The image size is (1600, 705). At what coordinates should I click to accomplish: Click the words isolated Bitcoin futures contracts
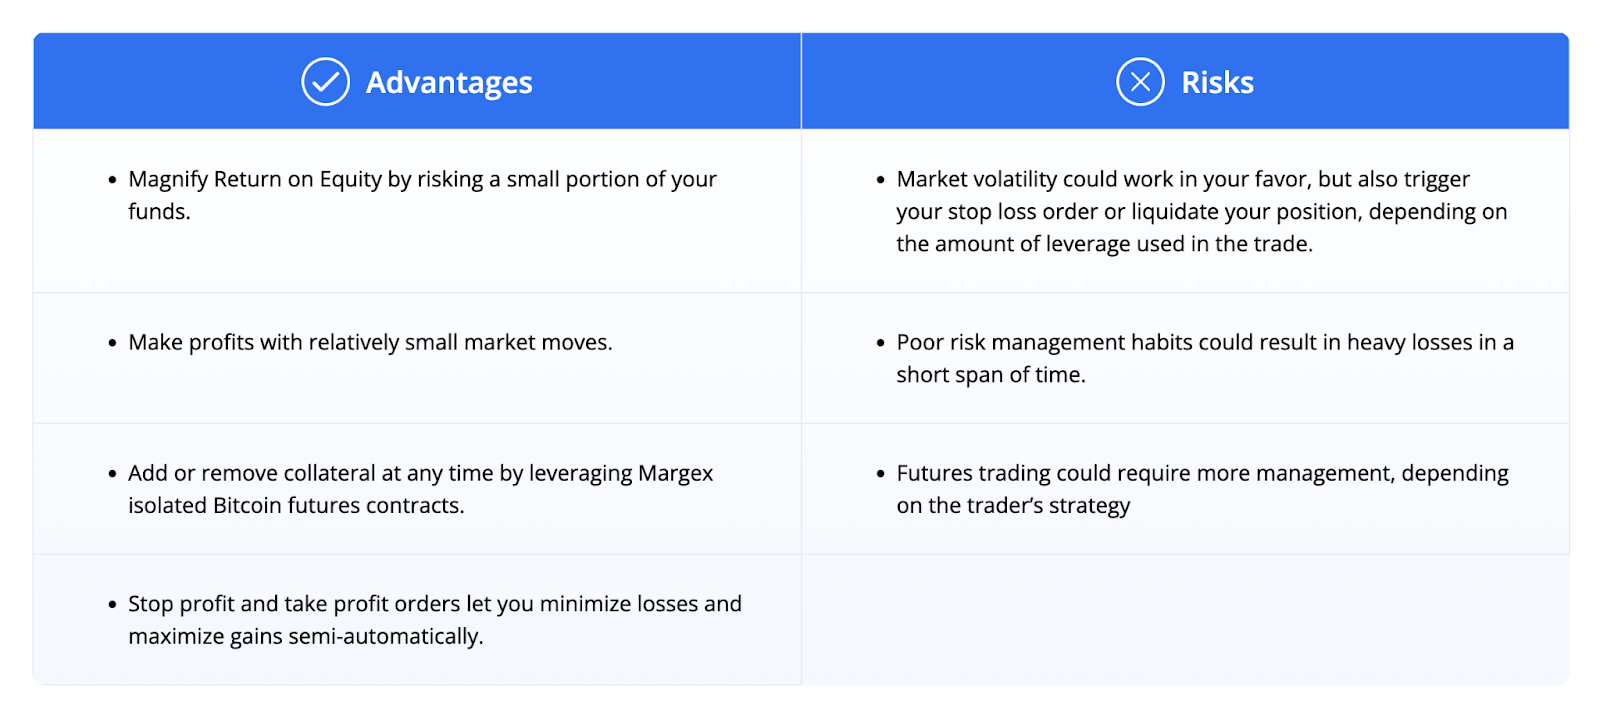[x=296, y=505]
